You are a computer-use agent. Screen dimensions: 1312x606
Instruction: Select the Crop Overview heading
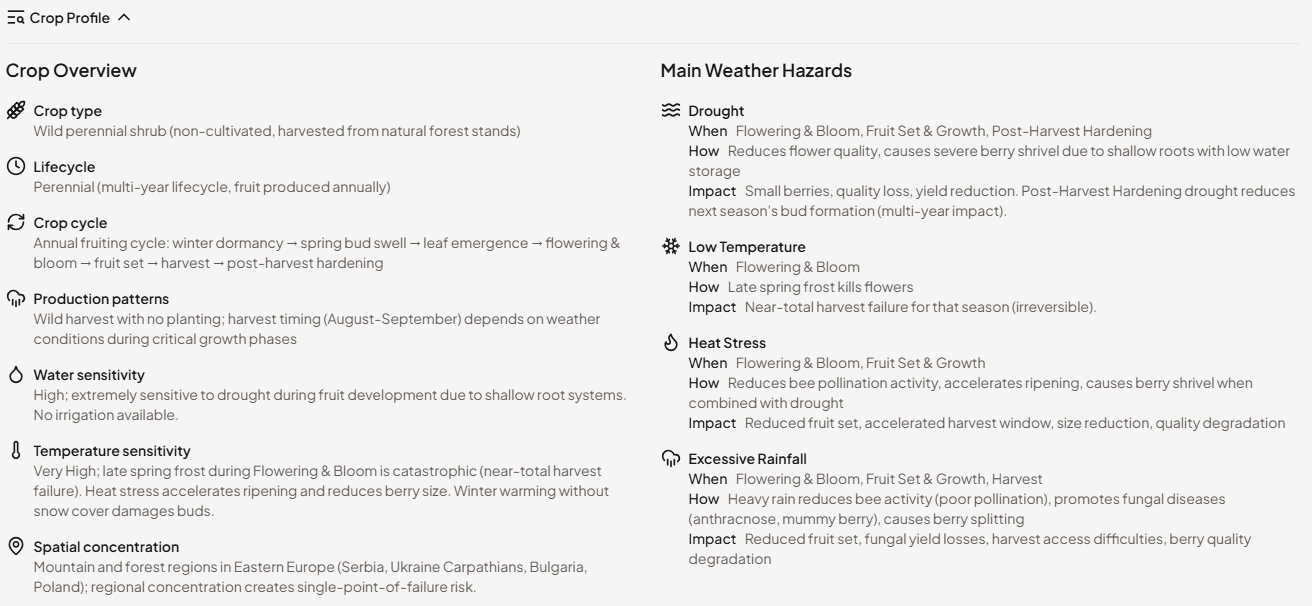coord(71,71)
